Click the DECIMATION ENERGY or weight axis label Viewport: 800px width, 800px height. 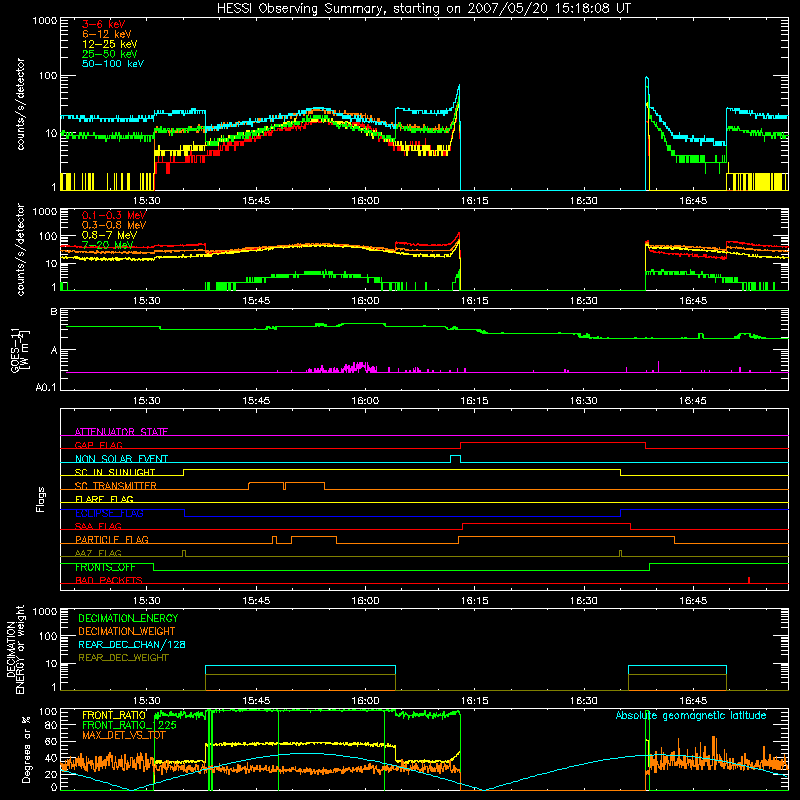click(15, 649)
